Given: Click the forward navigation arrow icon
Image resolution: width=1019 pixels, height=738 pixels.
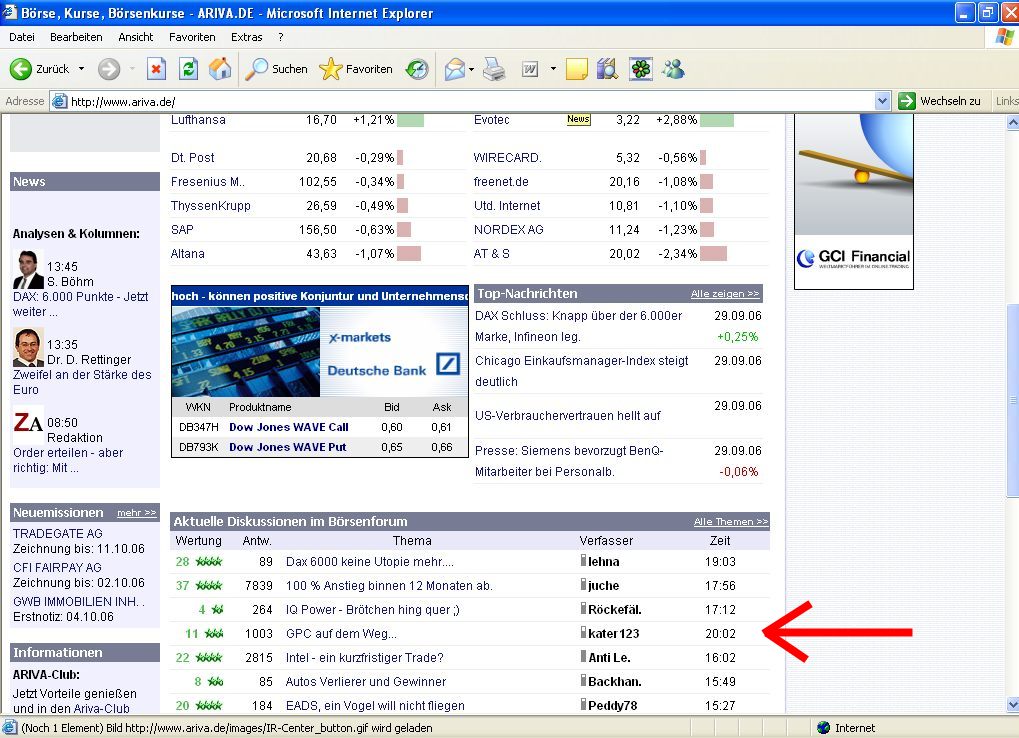Looking at the screenshot, I should tap(109, 69).
